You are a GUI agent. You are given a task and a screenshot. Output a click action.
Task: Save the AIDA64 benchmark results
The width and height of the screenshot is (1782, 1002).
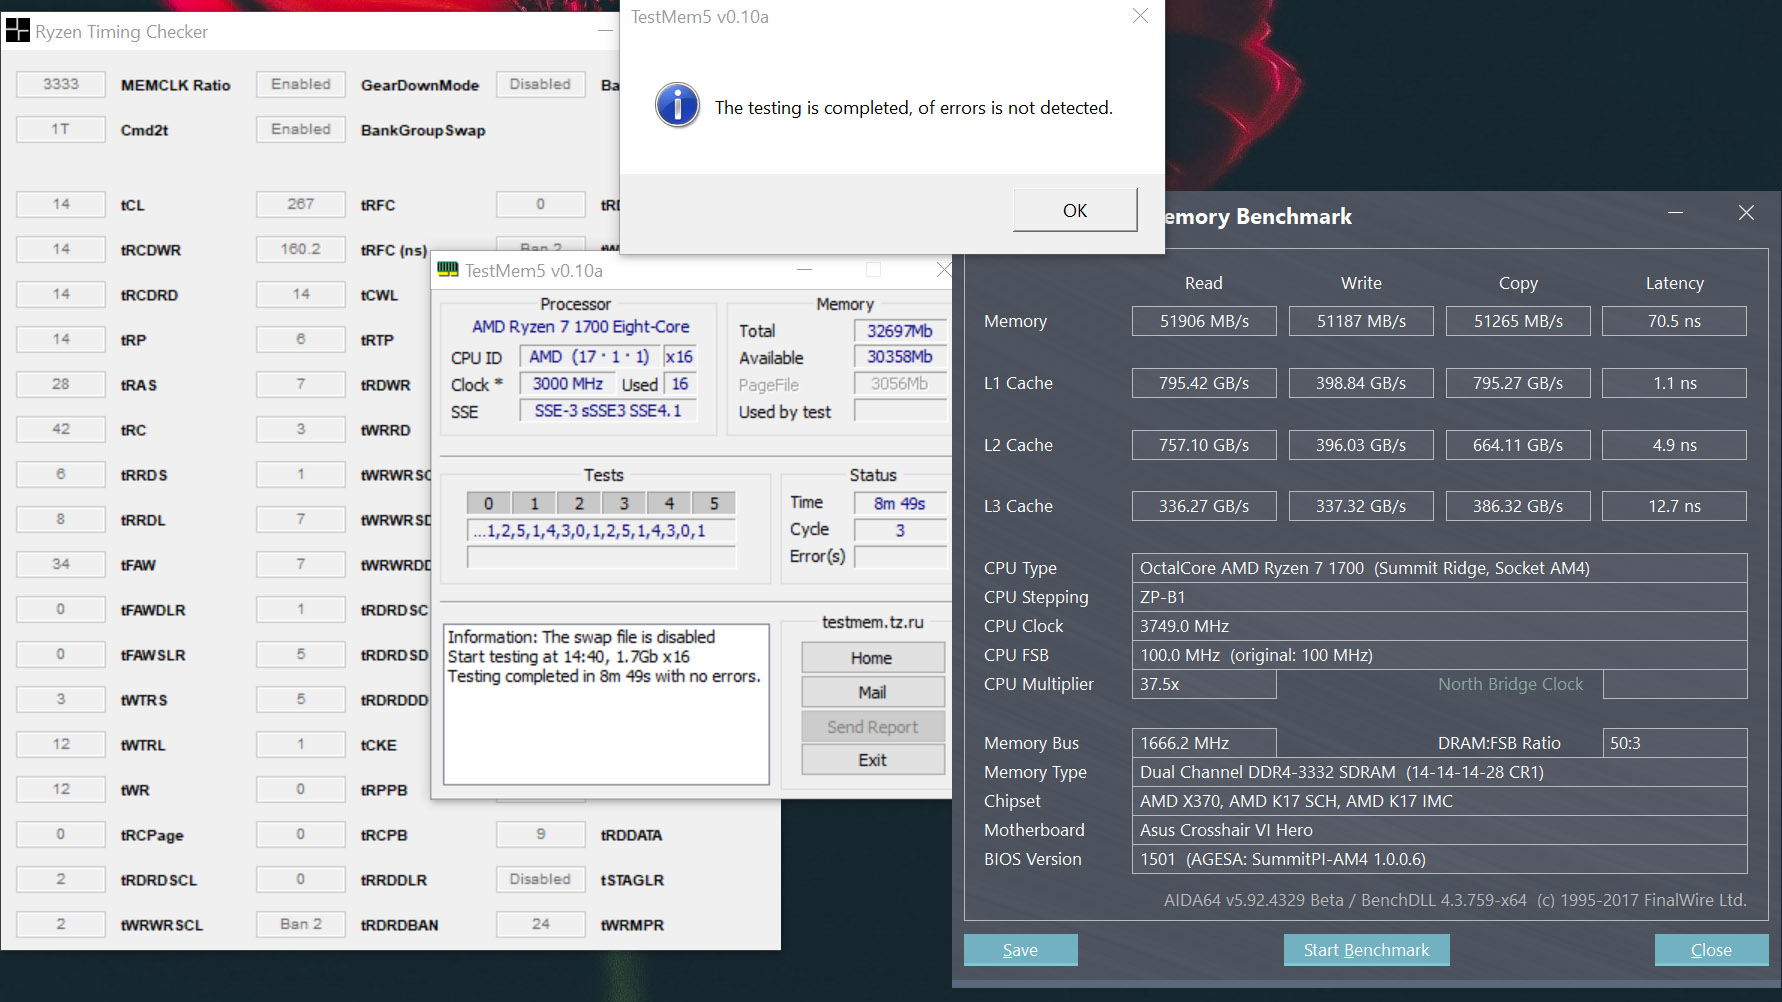[x=1020, y=950]
